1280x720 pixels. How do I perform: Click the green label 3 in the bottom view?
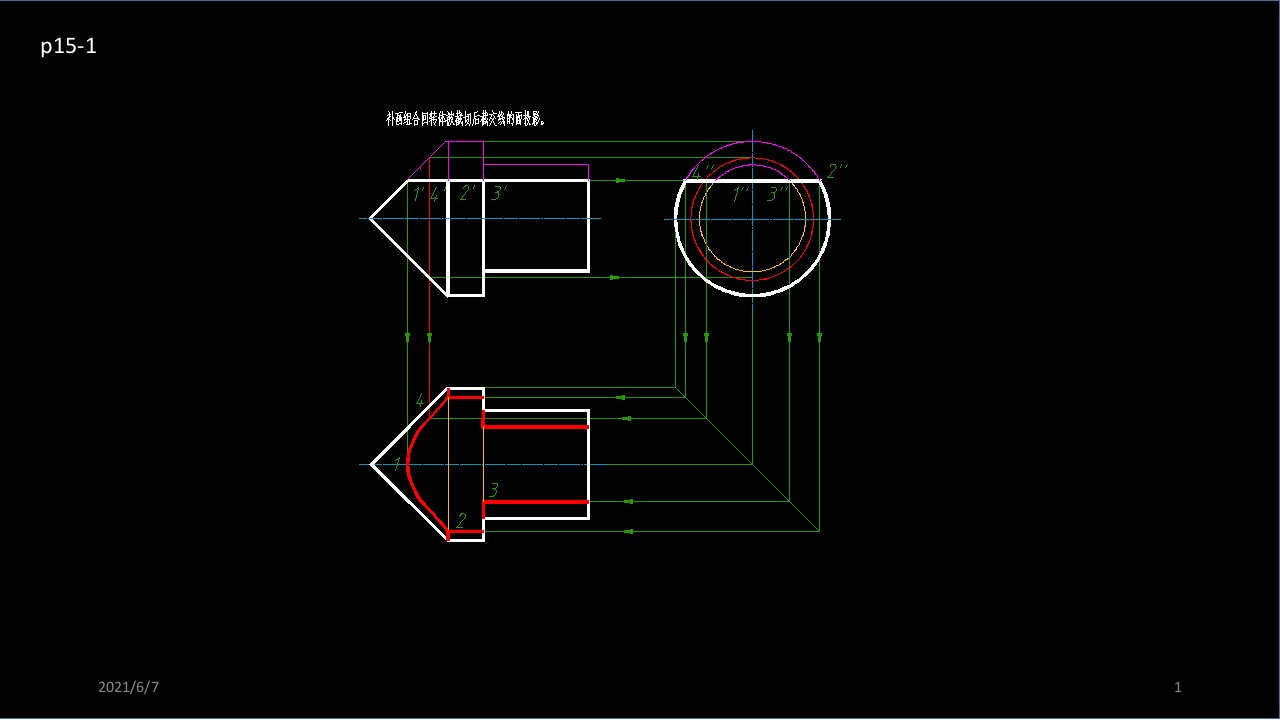click(493, 490)
